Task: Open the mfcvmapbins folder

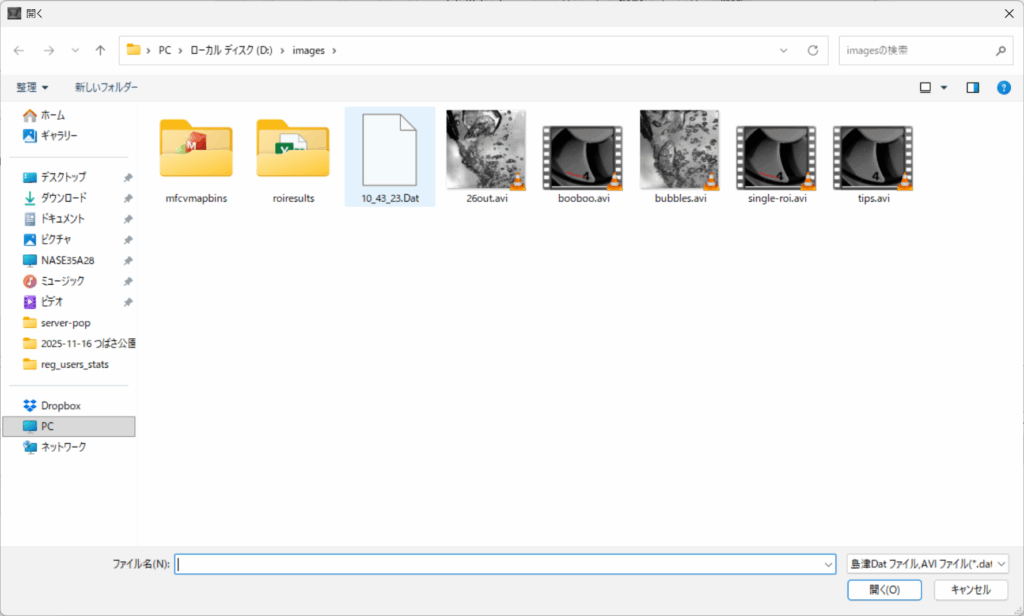Action: point(196,157)
